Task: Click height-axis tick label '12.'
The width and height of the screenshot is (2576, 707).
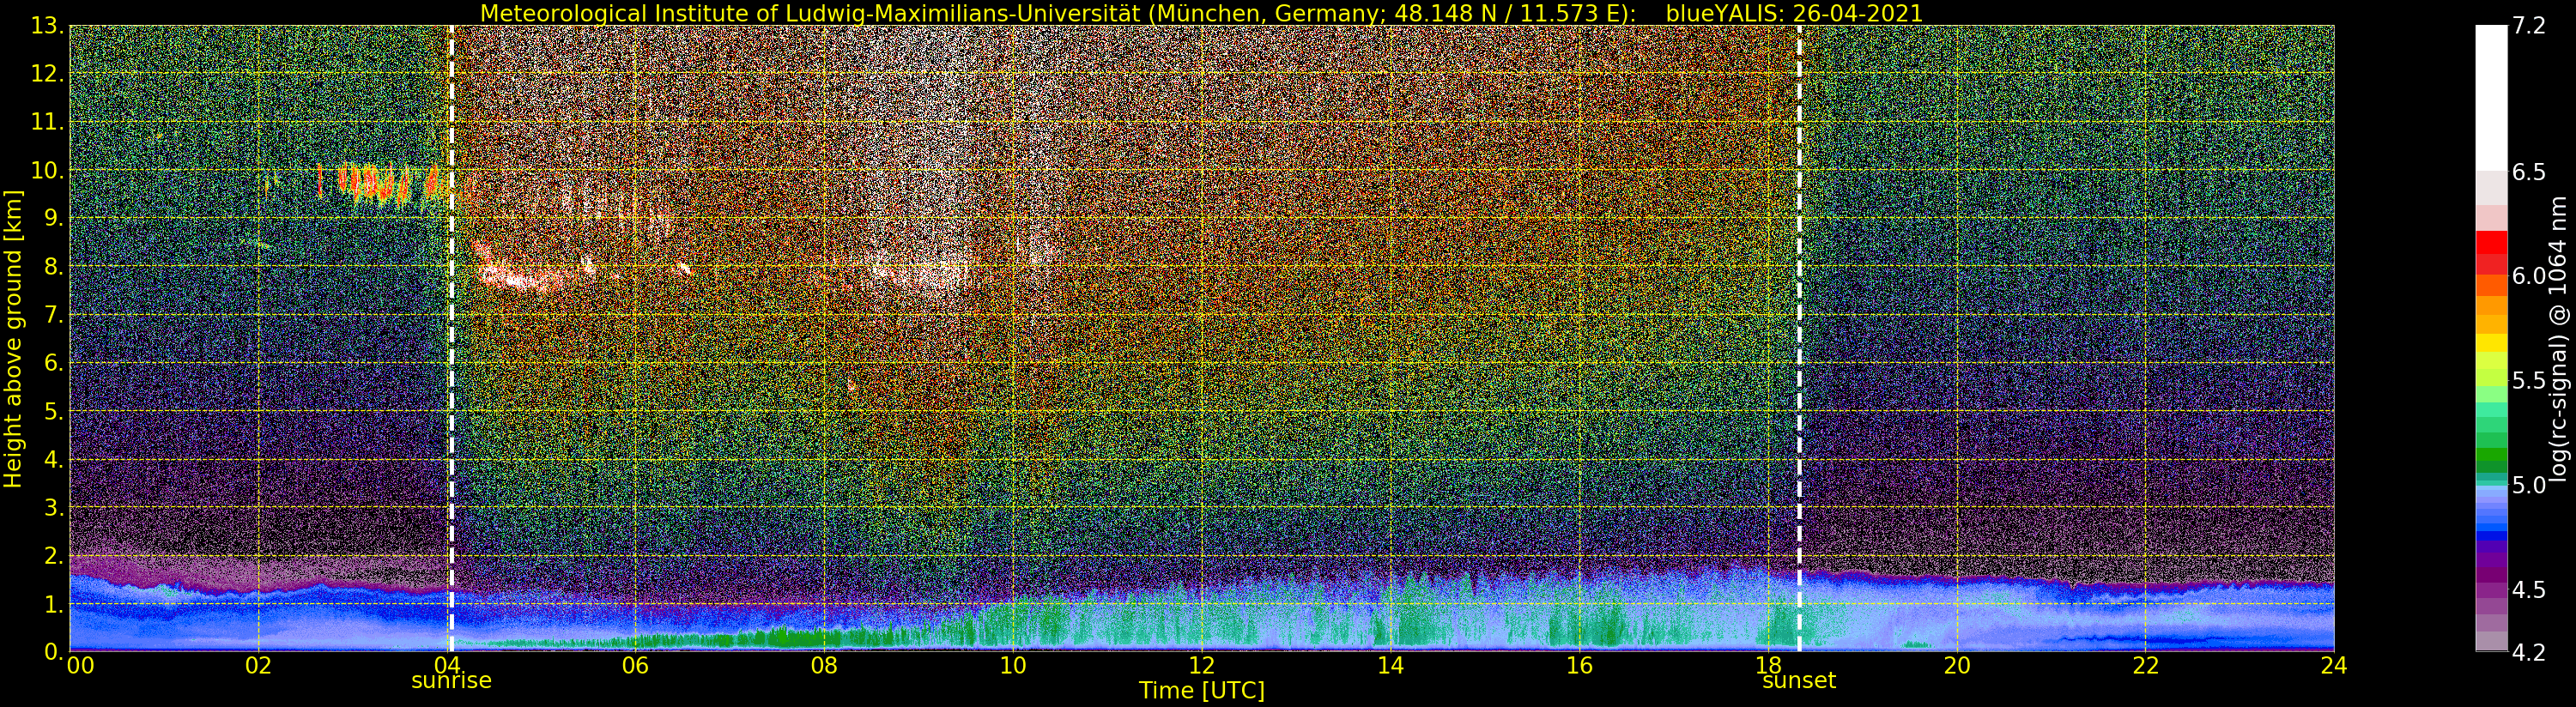Action: click(x=48, y=74)
